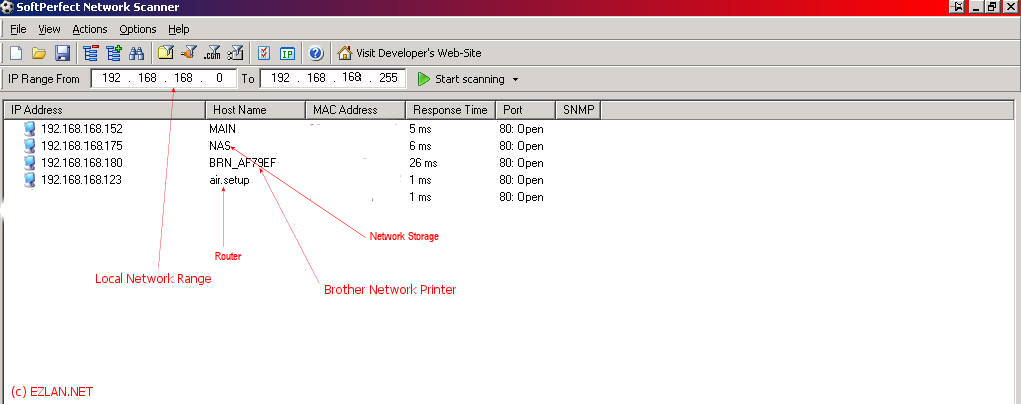Click 80: Open in the NAS row

[x=521, y=146]
